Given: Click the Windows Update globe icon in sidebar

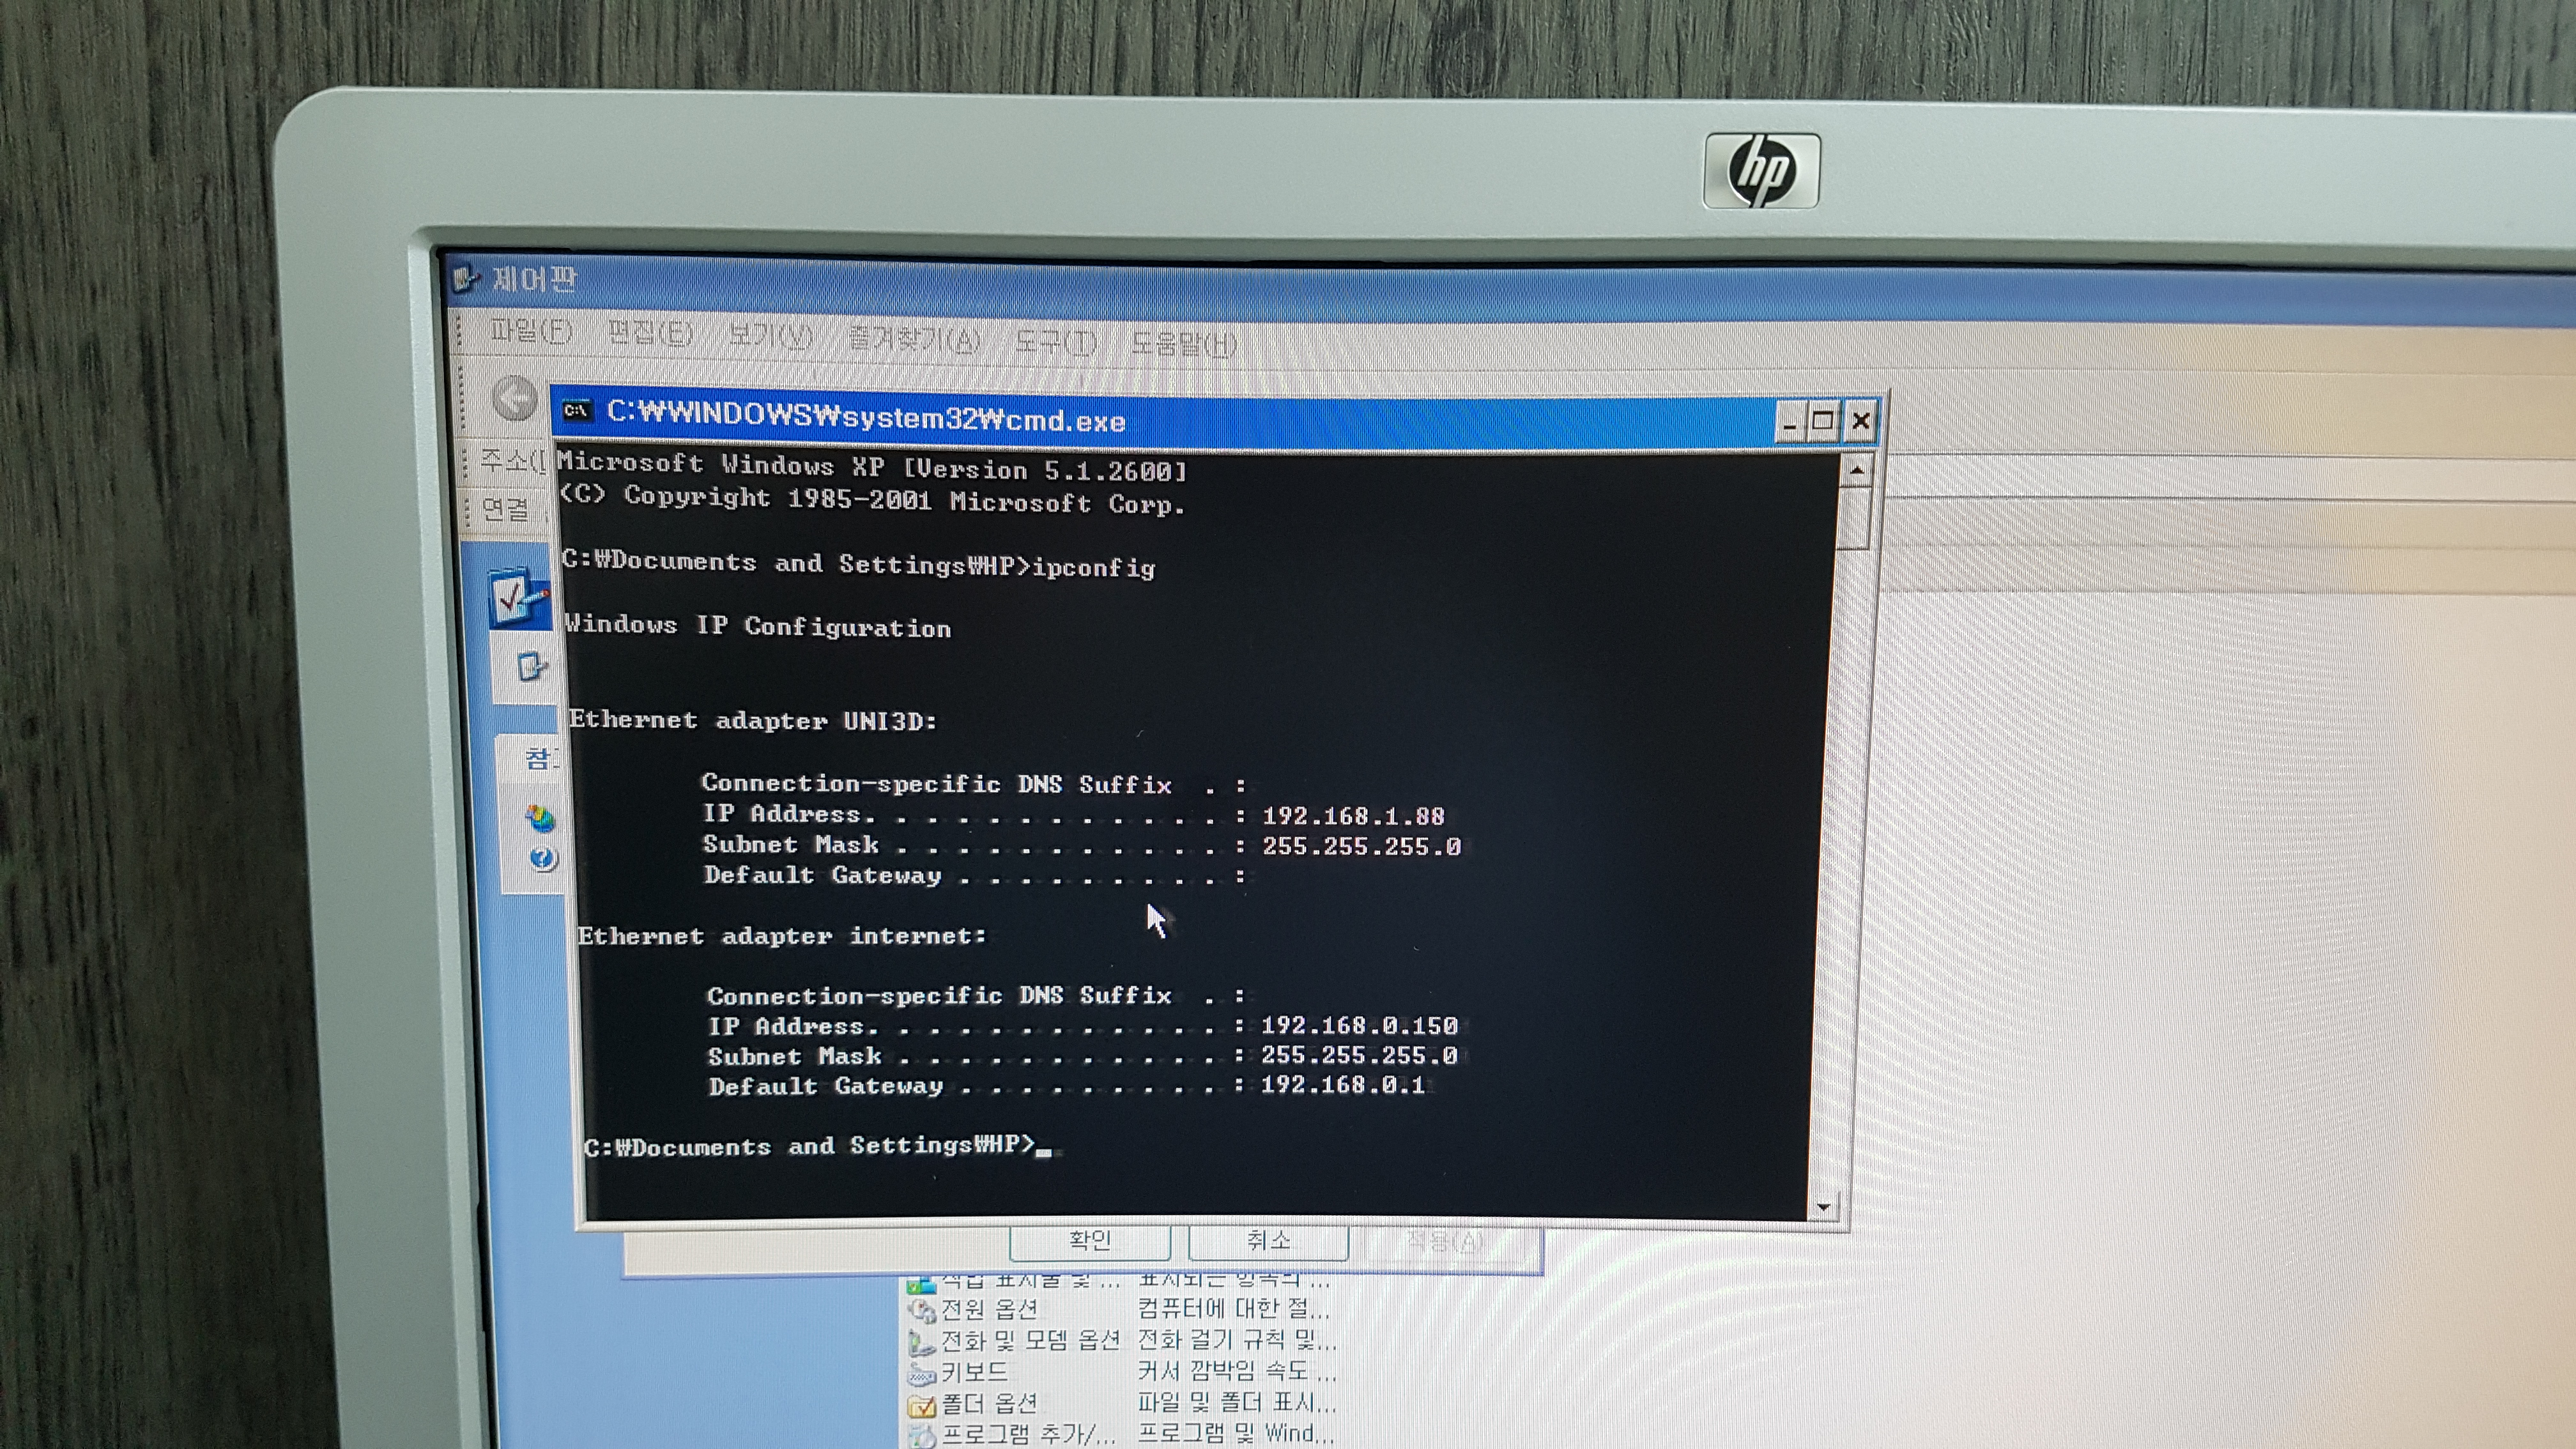Looking at the screenshot, I should coord(540,818).
